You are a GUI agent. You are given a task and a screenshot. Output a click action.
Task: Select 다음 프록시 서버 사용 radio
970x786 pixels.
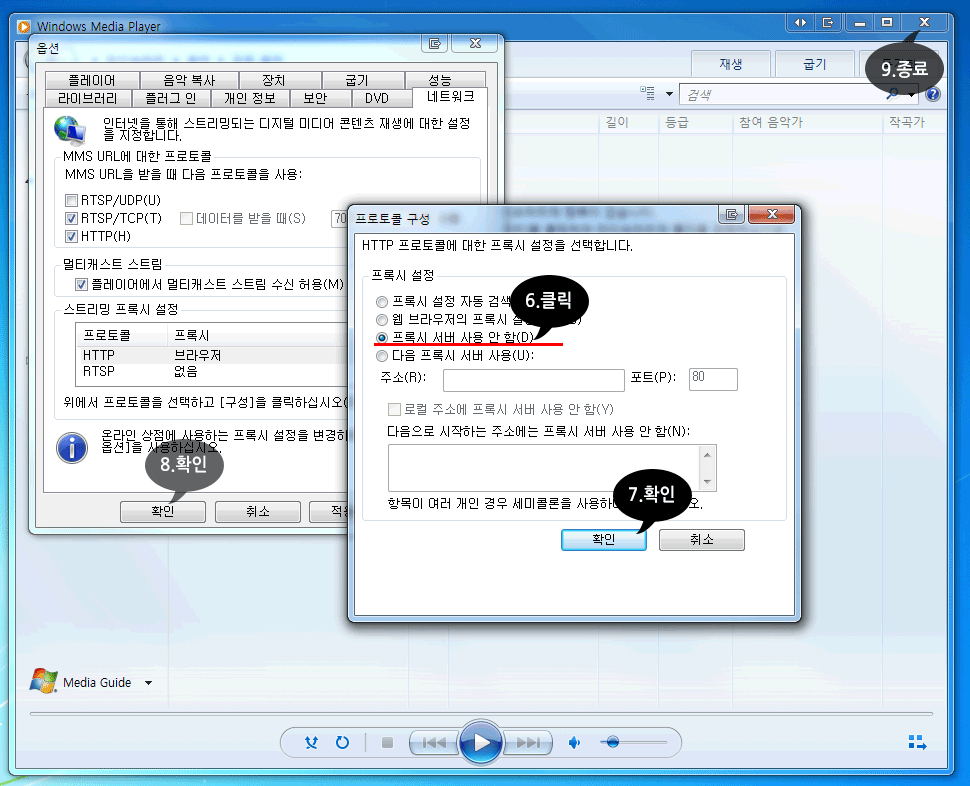click(382, 356)
